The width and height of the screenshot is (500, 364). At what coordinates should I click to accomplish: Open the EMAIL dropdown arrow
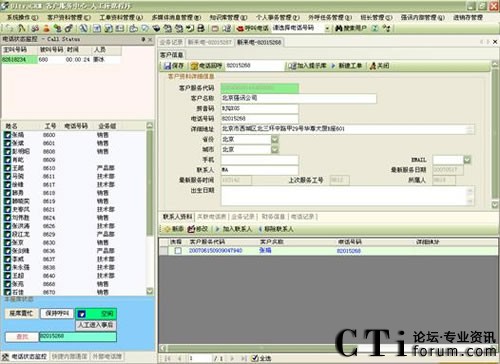467,160
